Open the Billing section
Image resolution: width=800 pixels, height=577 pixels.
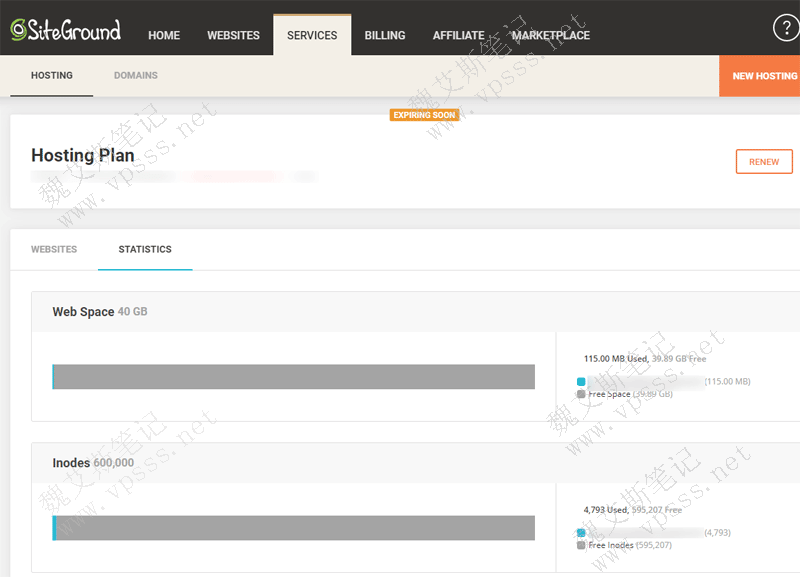tap(385, 35)
